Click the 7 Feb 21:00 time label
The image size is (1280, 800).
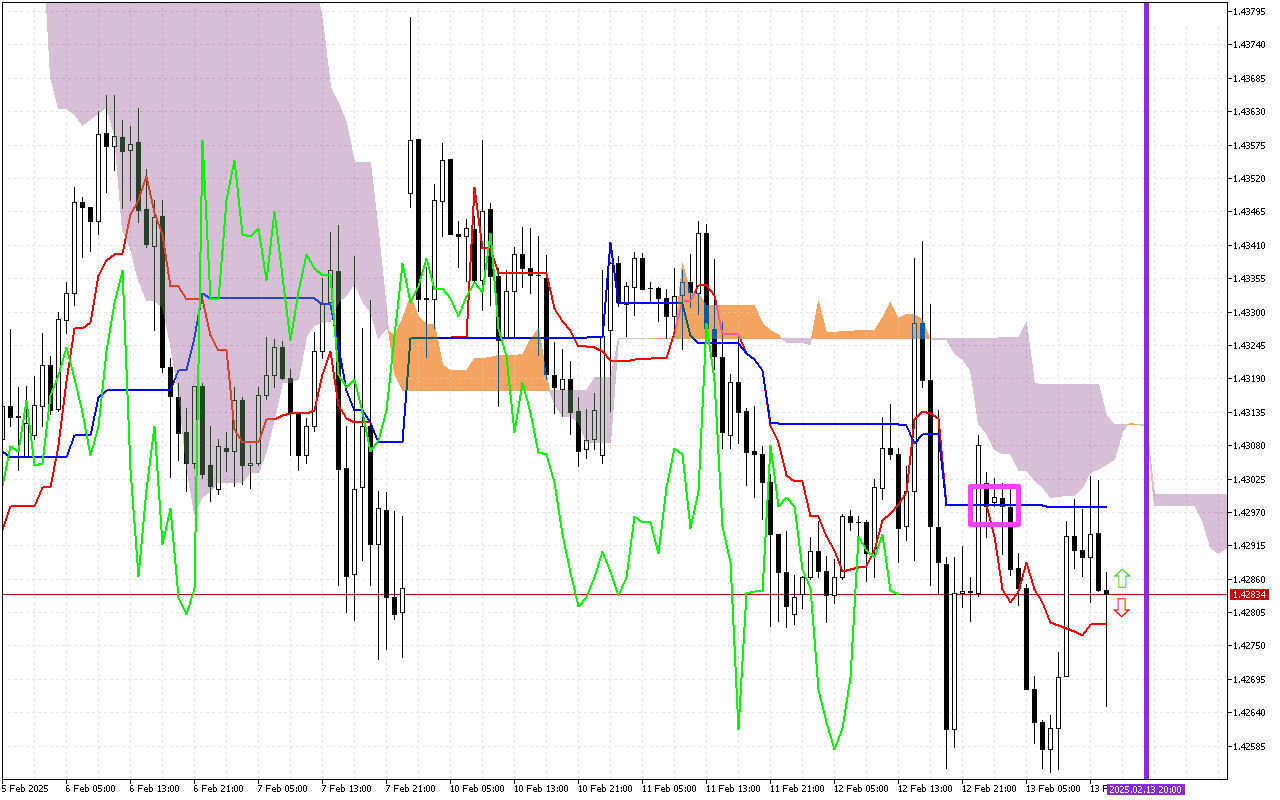(x=411, y=789)
